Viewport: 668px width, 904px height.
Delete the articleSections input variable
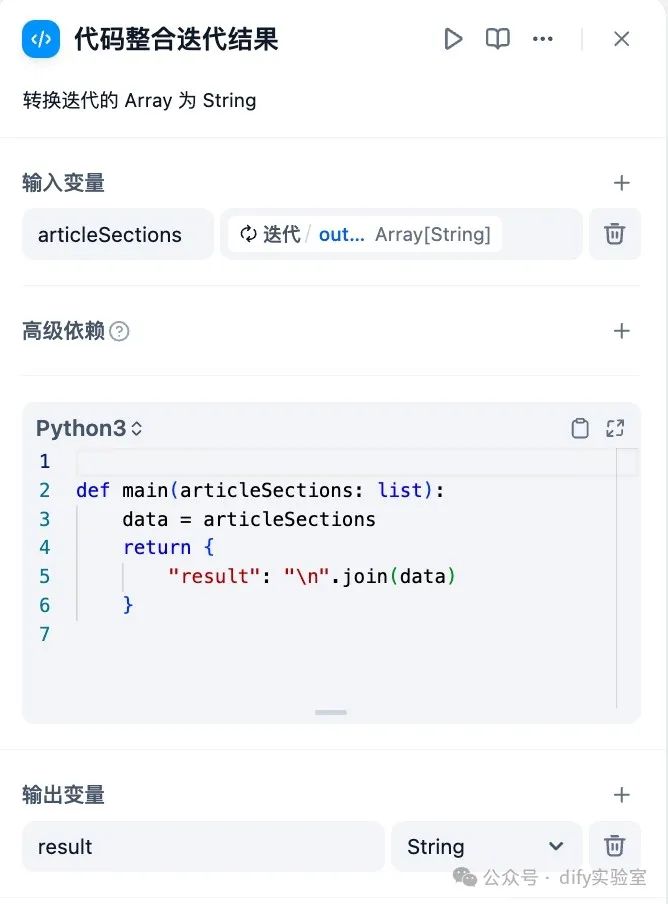pos(614,234)
